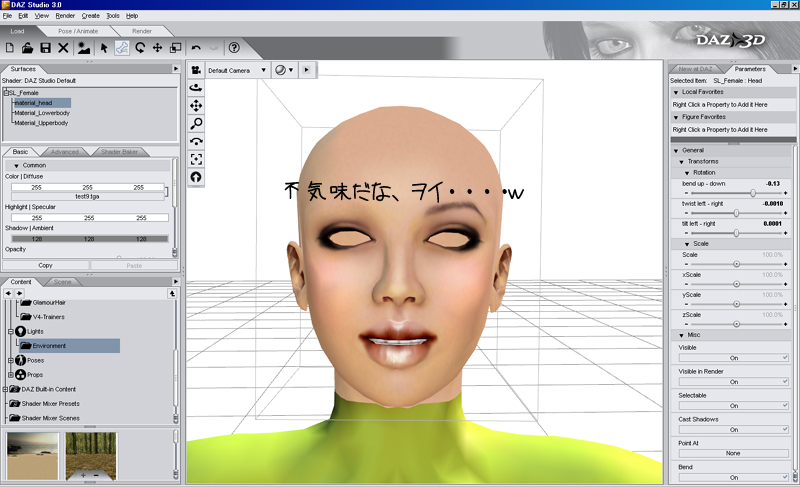Viewport: 800px width, 487px height.
Task: Use the viewport orbit camera control
Action: point(196,88)
